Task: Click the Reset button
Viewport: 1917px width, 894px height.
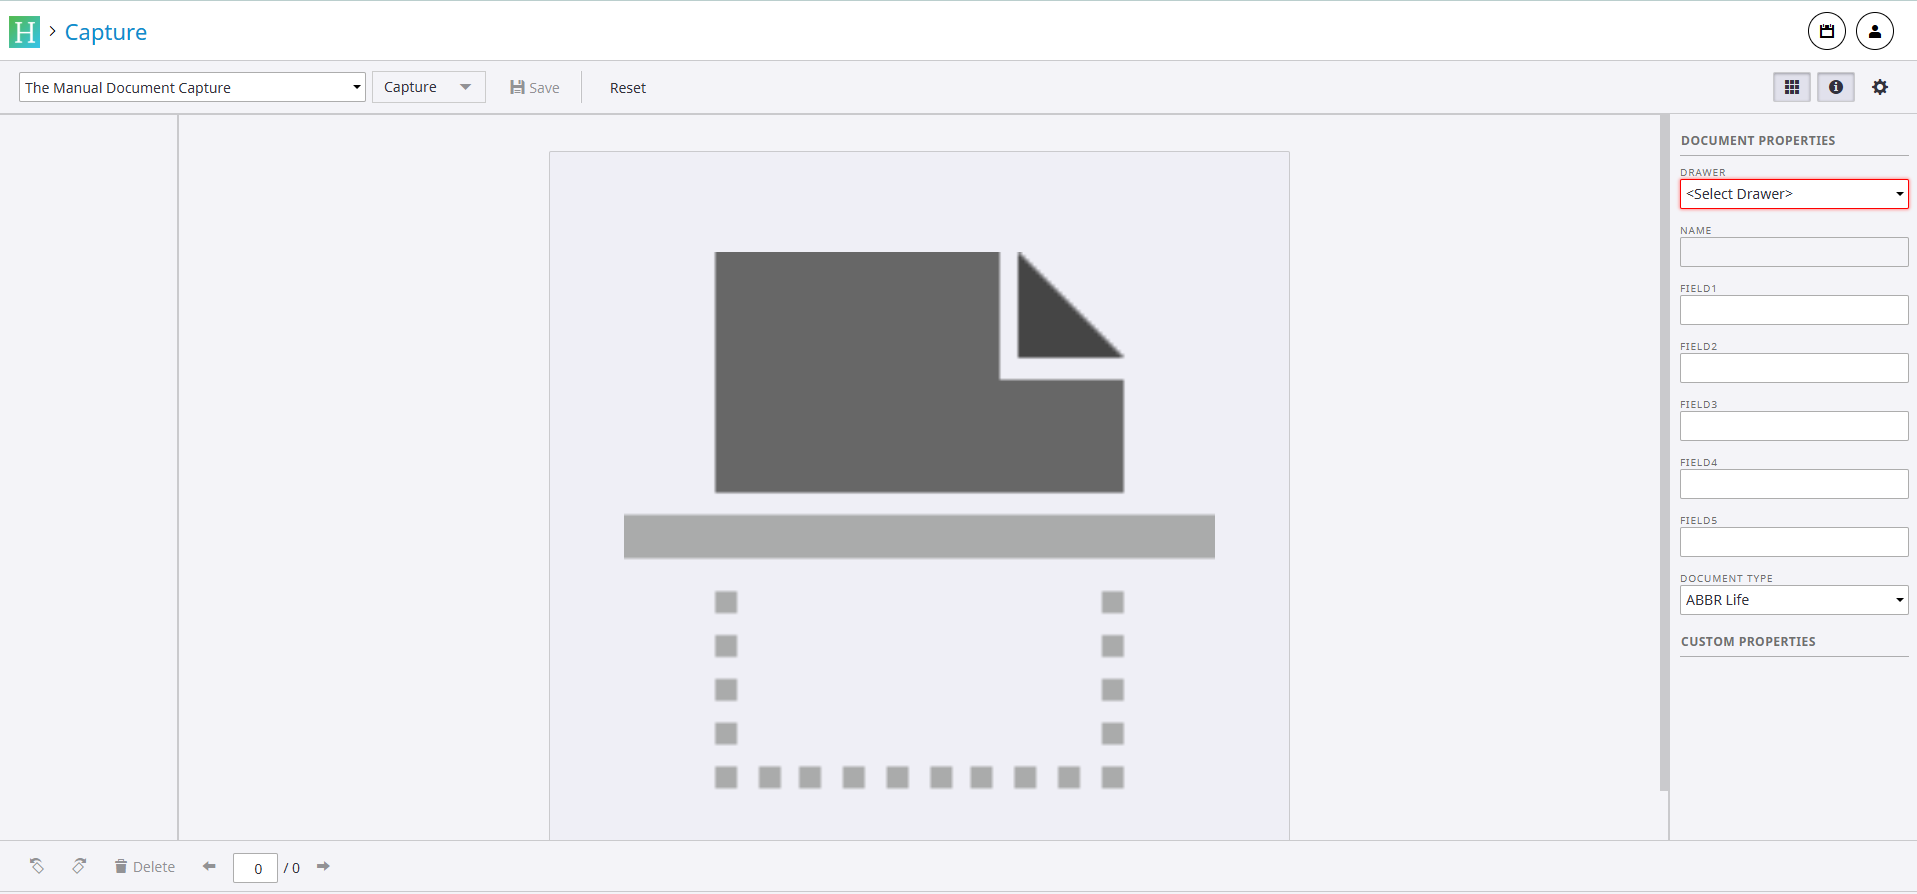Action: pos(628,88)
